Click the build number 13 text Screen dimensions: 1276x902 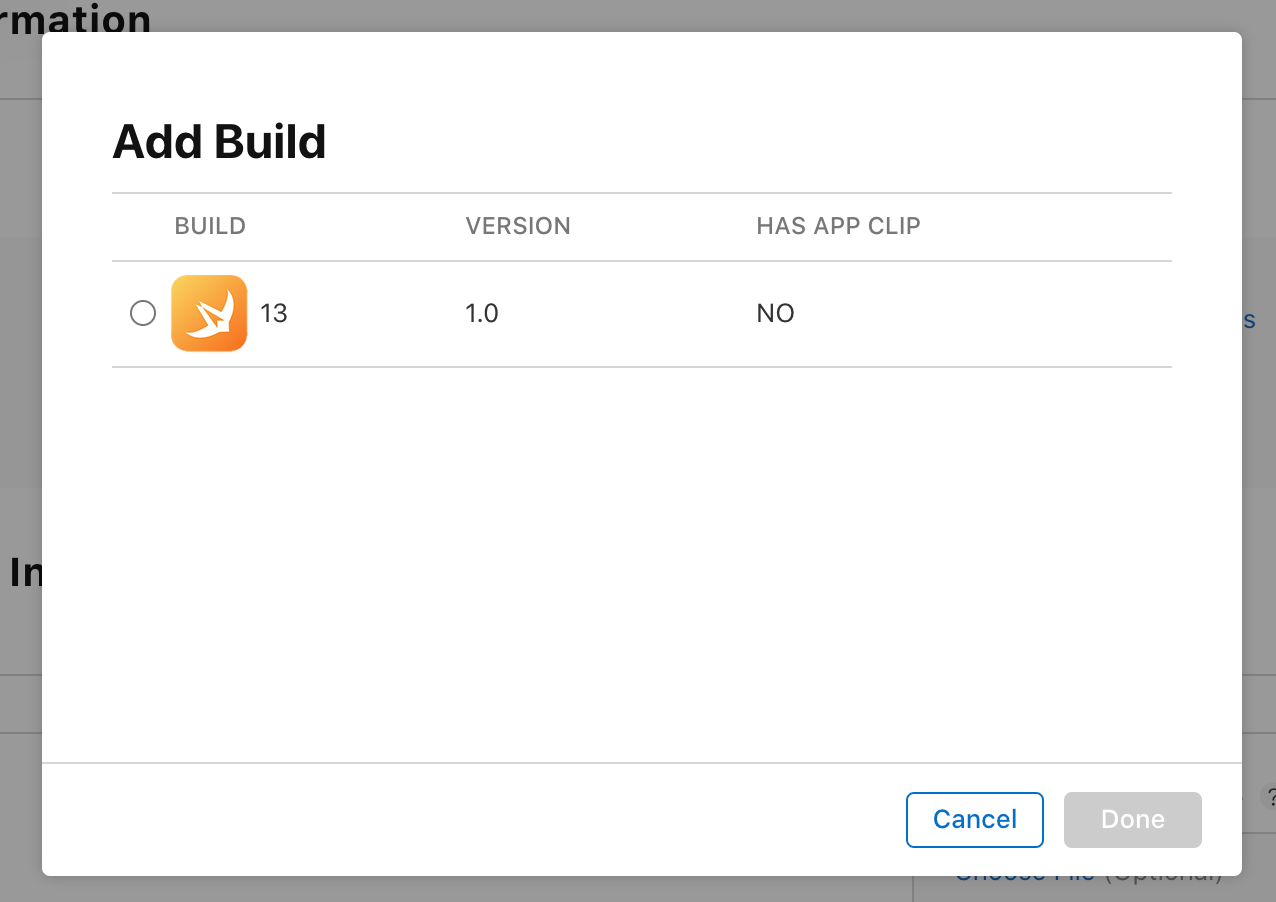pos(274,313)
